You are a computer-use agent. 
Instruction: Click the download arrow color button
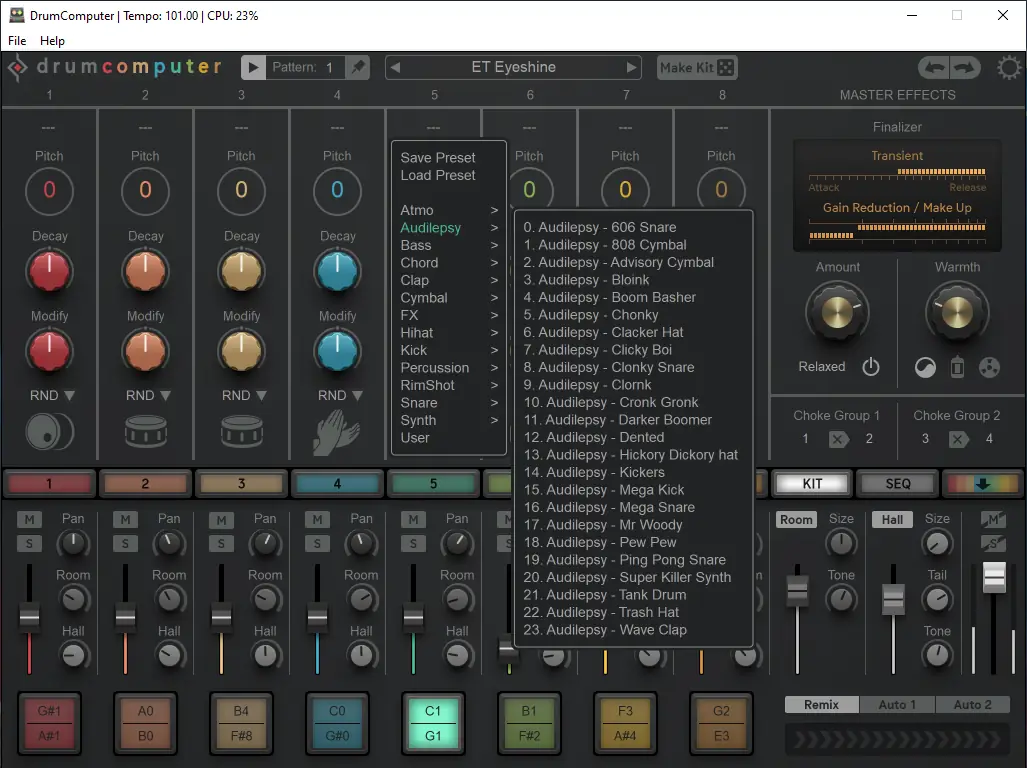pyautogui.click(x=982, y=484)
